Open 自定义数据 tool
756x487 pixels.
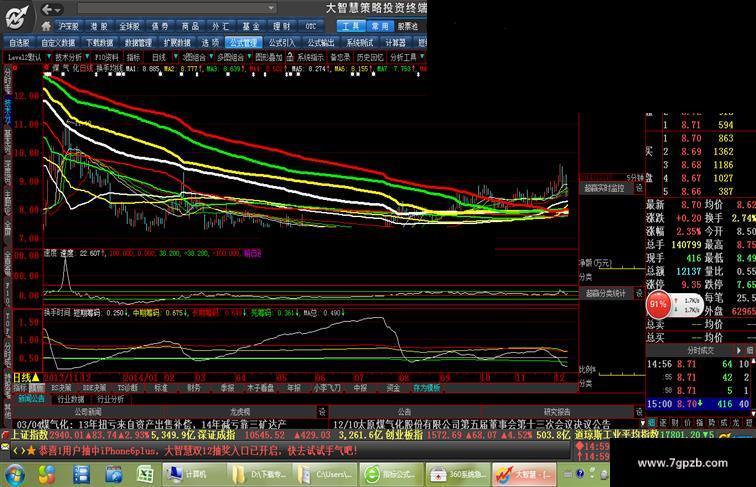click(58, 43)
